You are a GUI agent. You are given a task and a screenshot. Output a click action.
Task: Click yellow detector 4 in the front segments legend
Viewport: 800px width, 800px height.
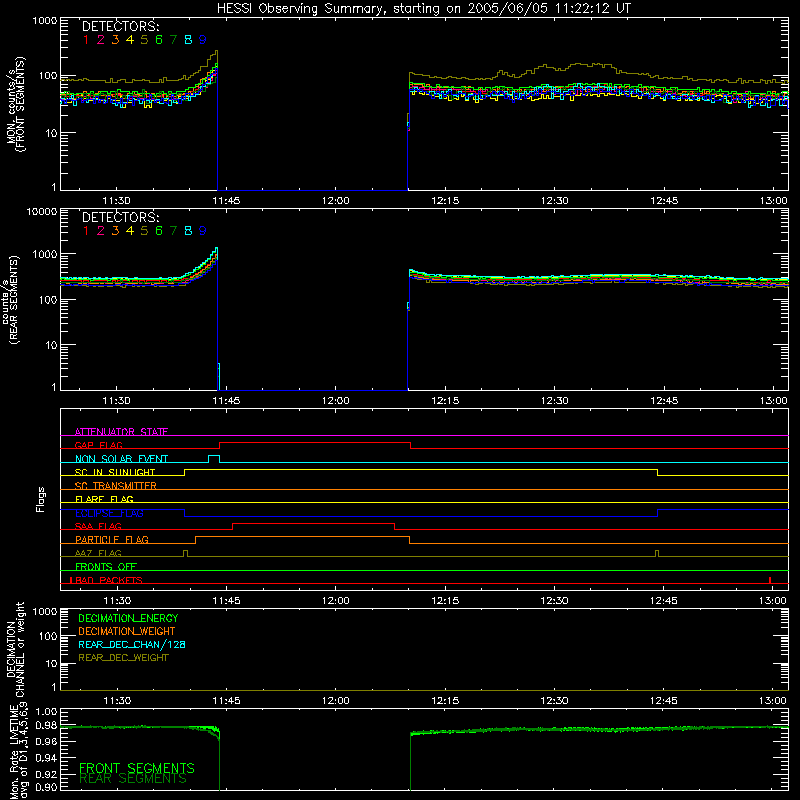click(130, 40)
